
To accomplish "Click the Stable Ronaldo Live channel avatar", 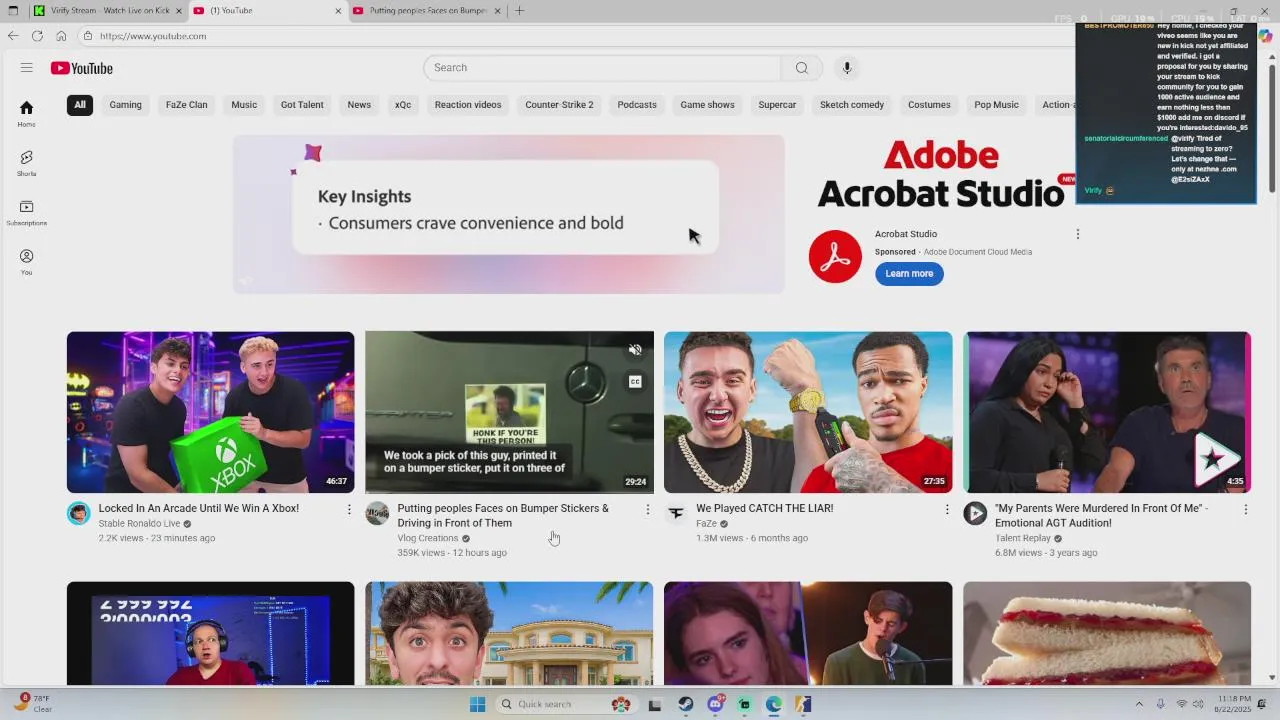I will tap(78, 514).
